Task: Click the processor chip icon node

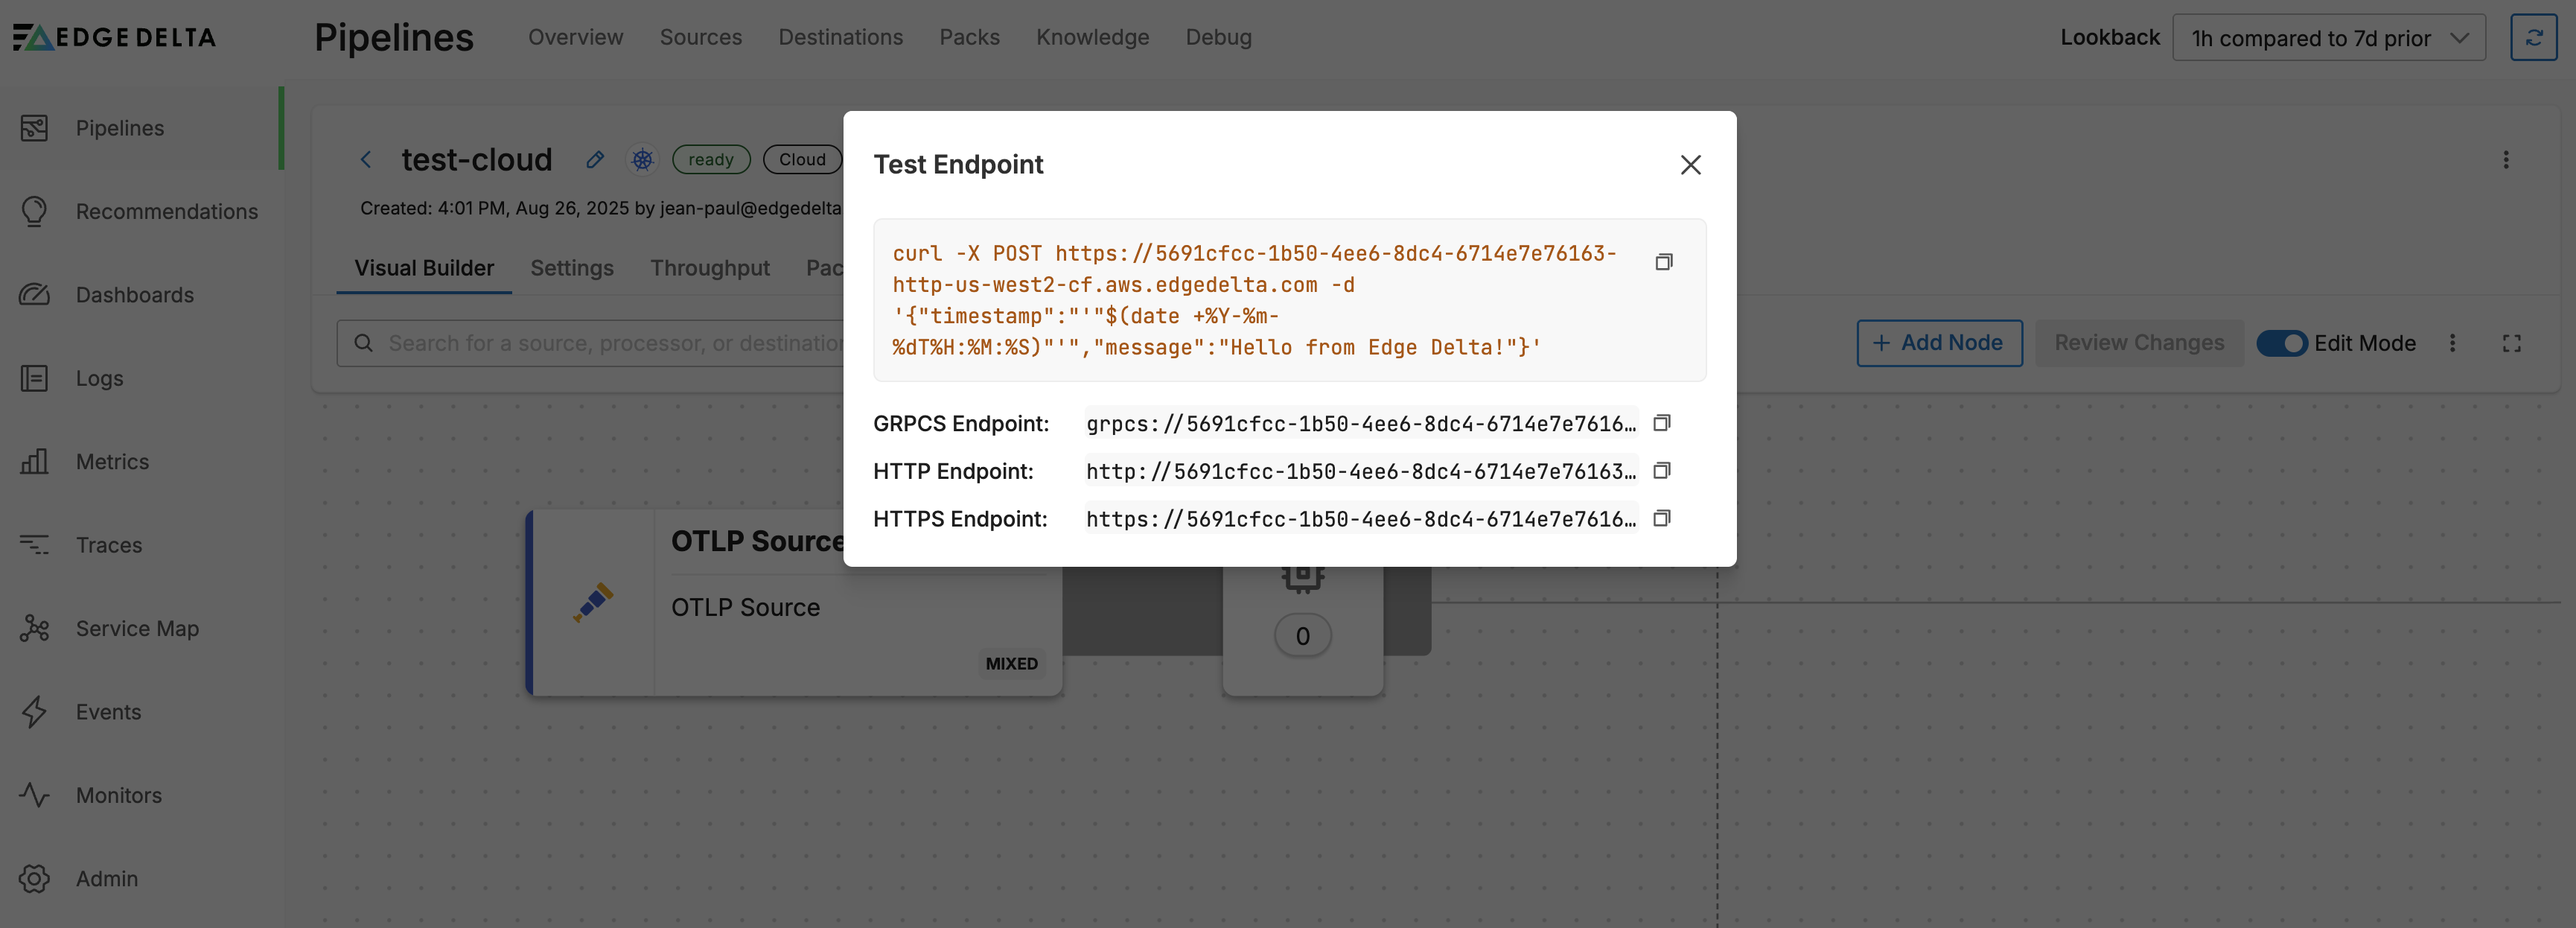Action: pyautogui.click(x=1302, y=578)
